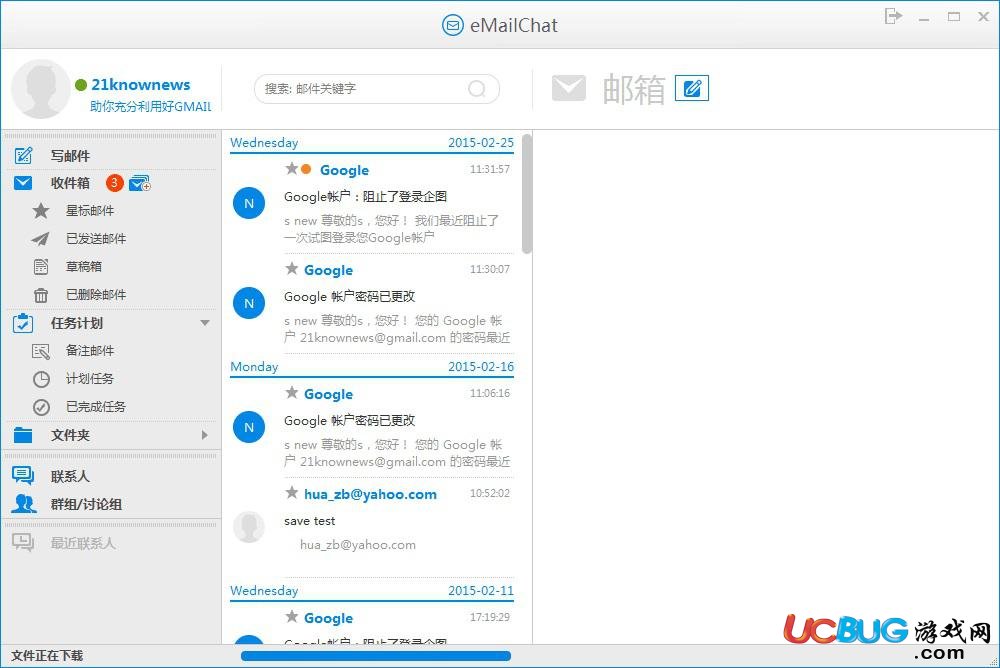This screenshot has width=1000, height=668.
Task: Click the 收件箱 inbox envelope icon
Action: coord(23,183)
